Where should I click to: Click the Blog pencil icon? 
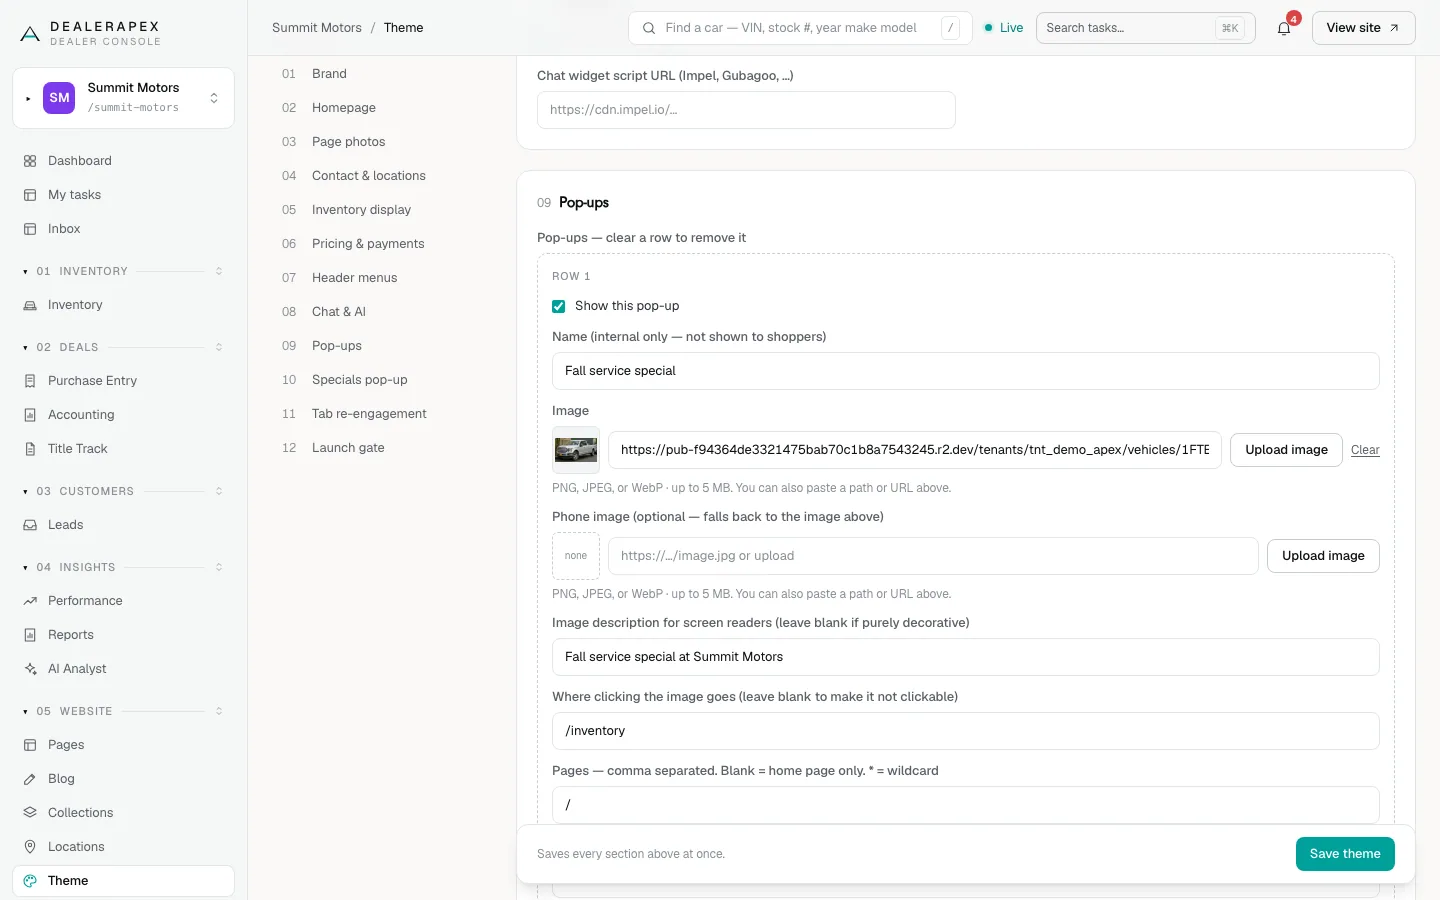click(30, 779)
